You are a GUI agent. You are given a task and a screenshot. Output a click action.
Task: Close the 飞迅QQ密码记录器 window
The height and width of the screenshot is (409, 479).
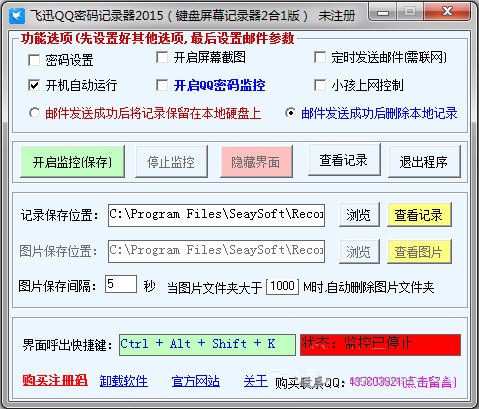click(447, 12)
